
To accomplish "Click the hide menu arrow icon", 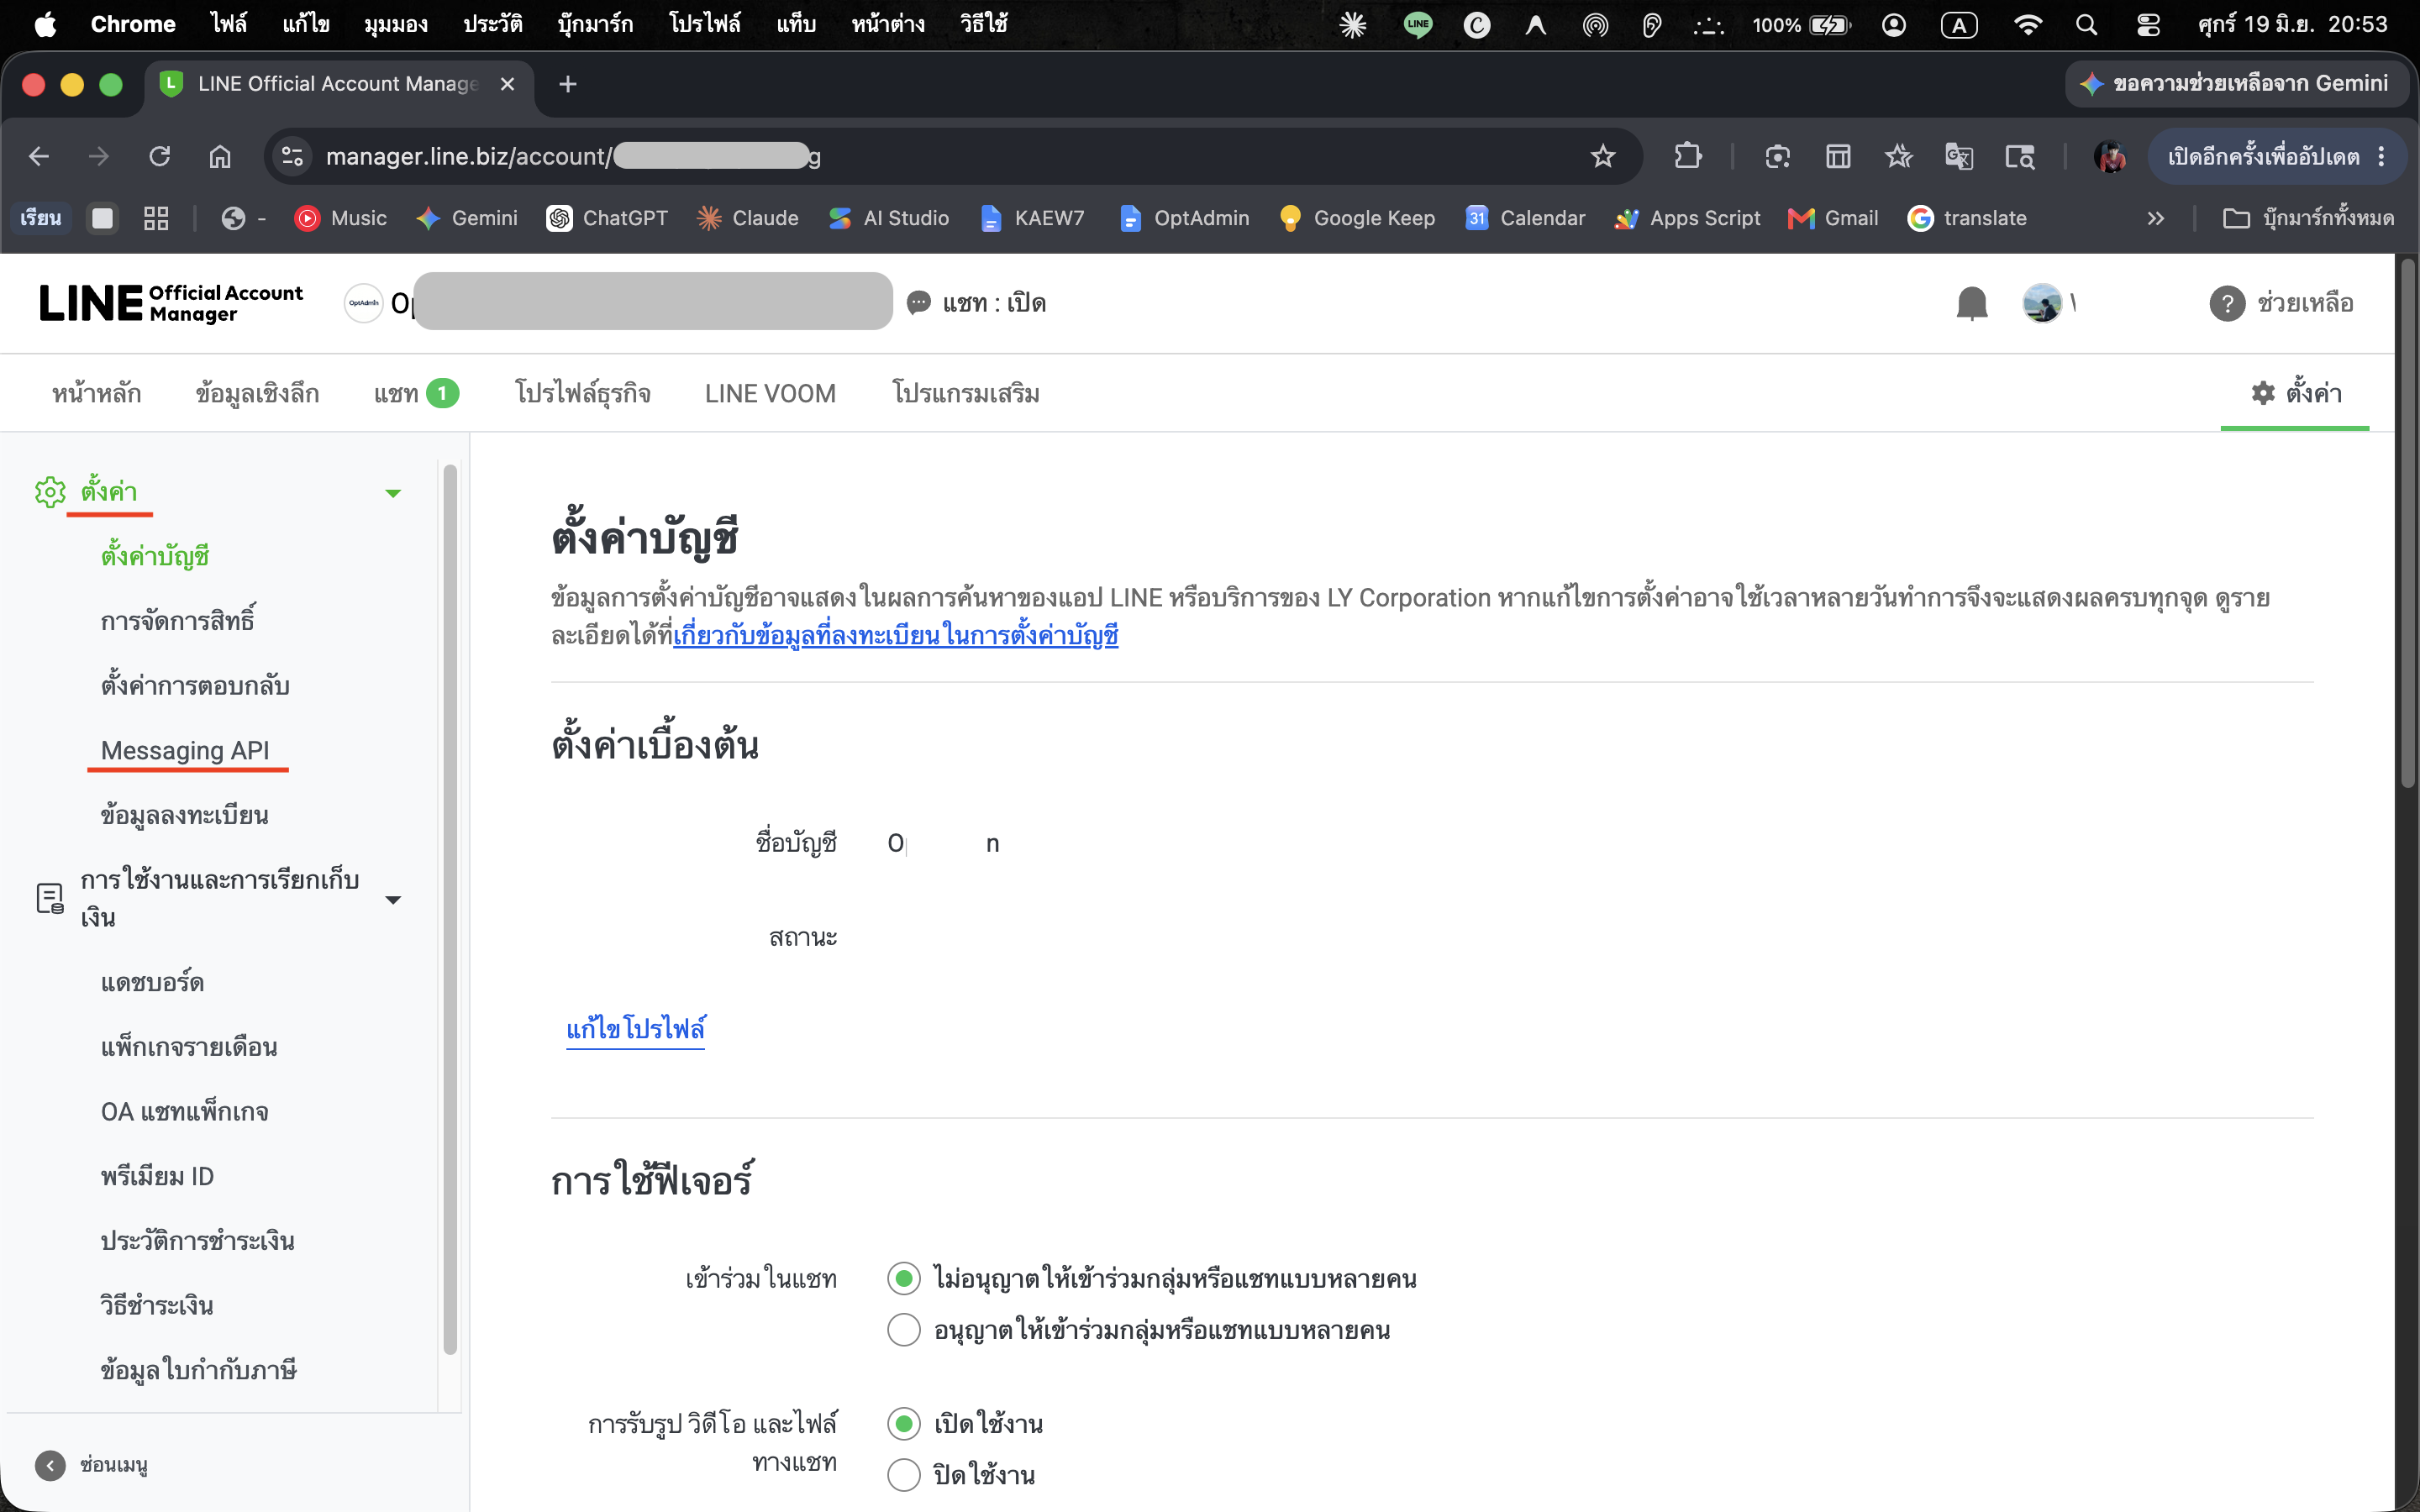I will pos(50,1465).
